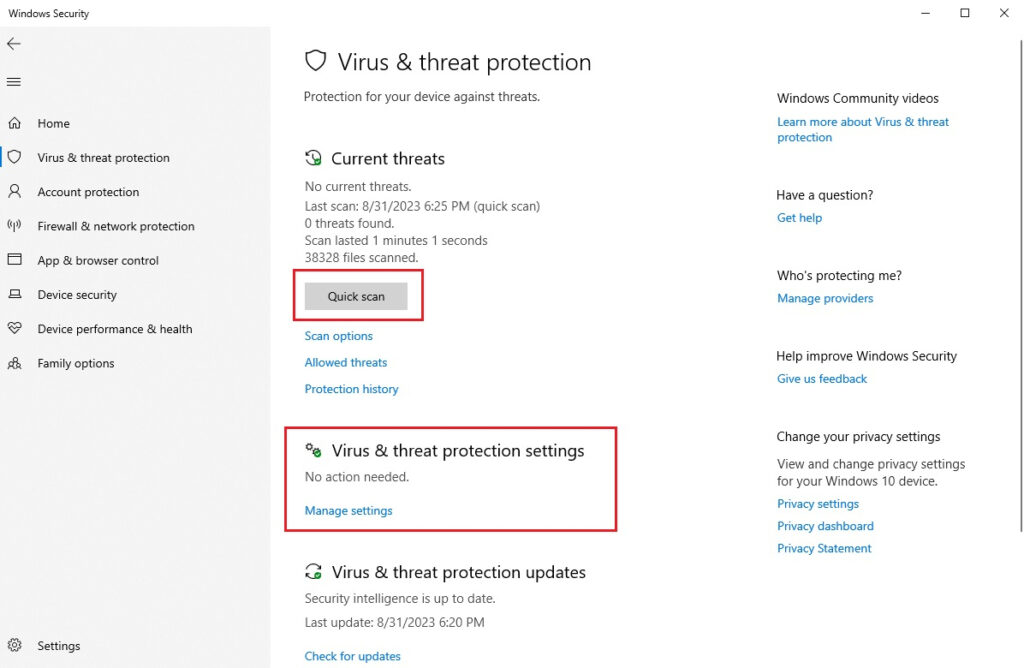Open Protection history
The height and width of the screenshot is (668, 1024).
[351, 389]
